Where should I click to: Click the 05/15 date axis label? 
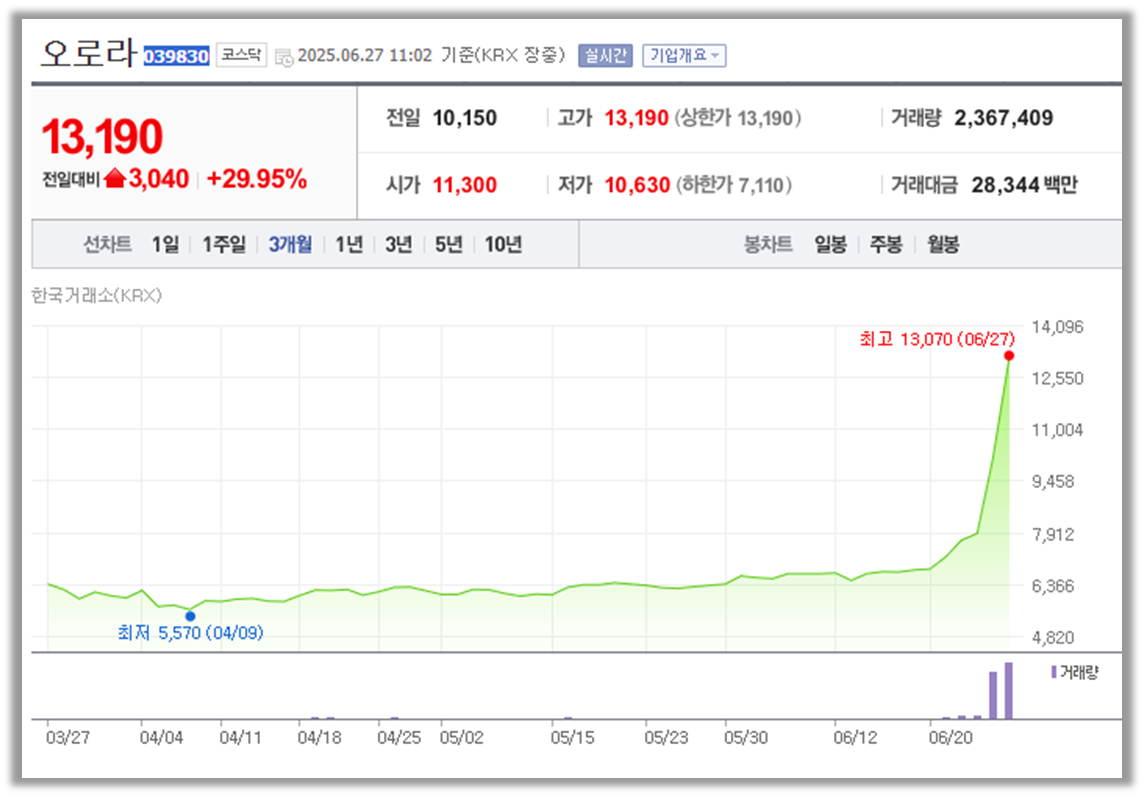click(573, 738)
